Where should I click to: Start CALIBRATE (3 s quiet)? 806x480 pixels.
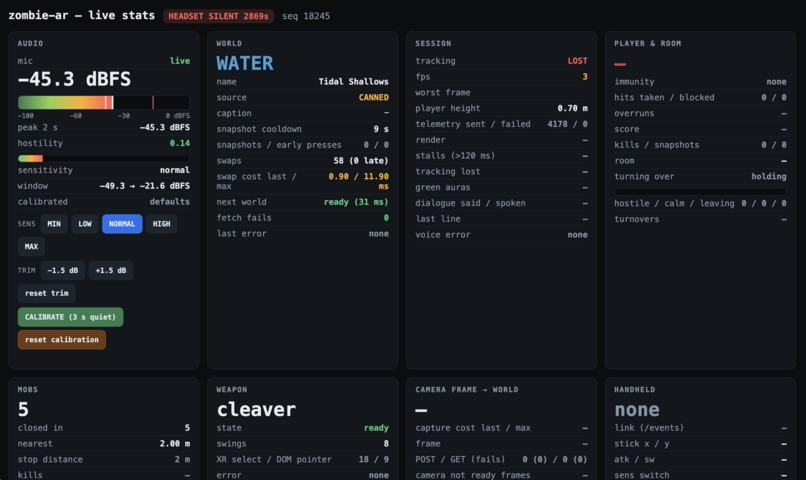(x=70, y=317)
